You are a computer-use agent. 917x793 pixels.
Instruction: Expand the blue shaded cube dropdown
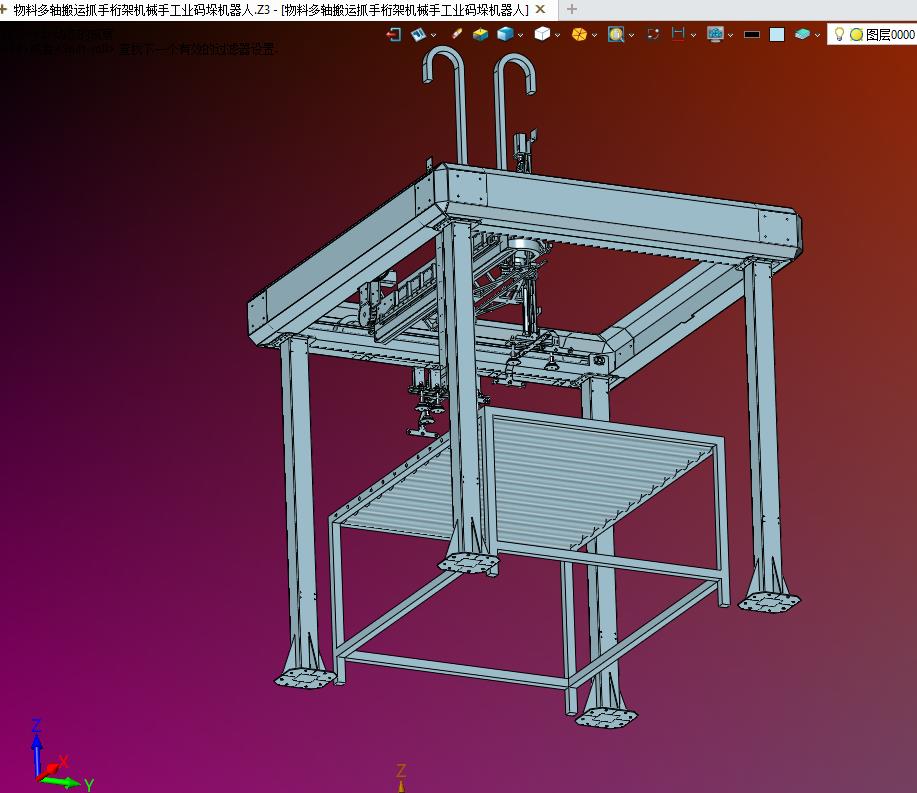(x=520, y=35)
